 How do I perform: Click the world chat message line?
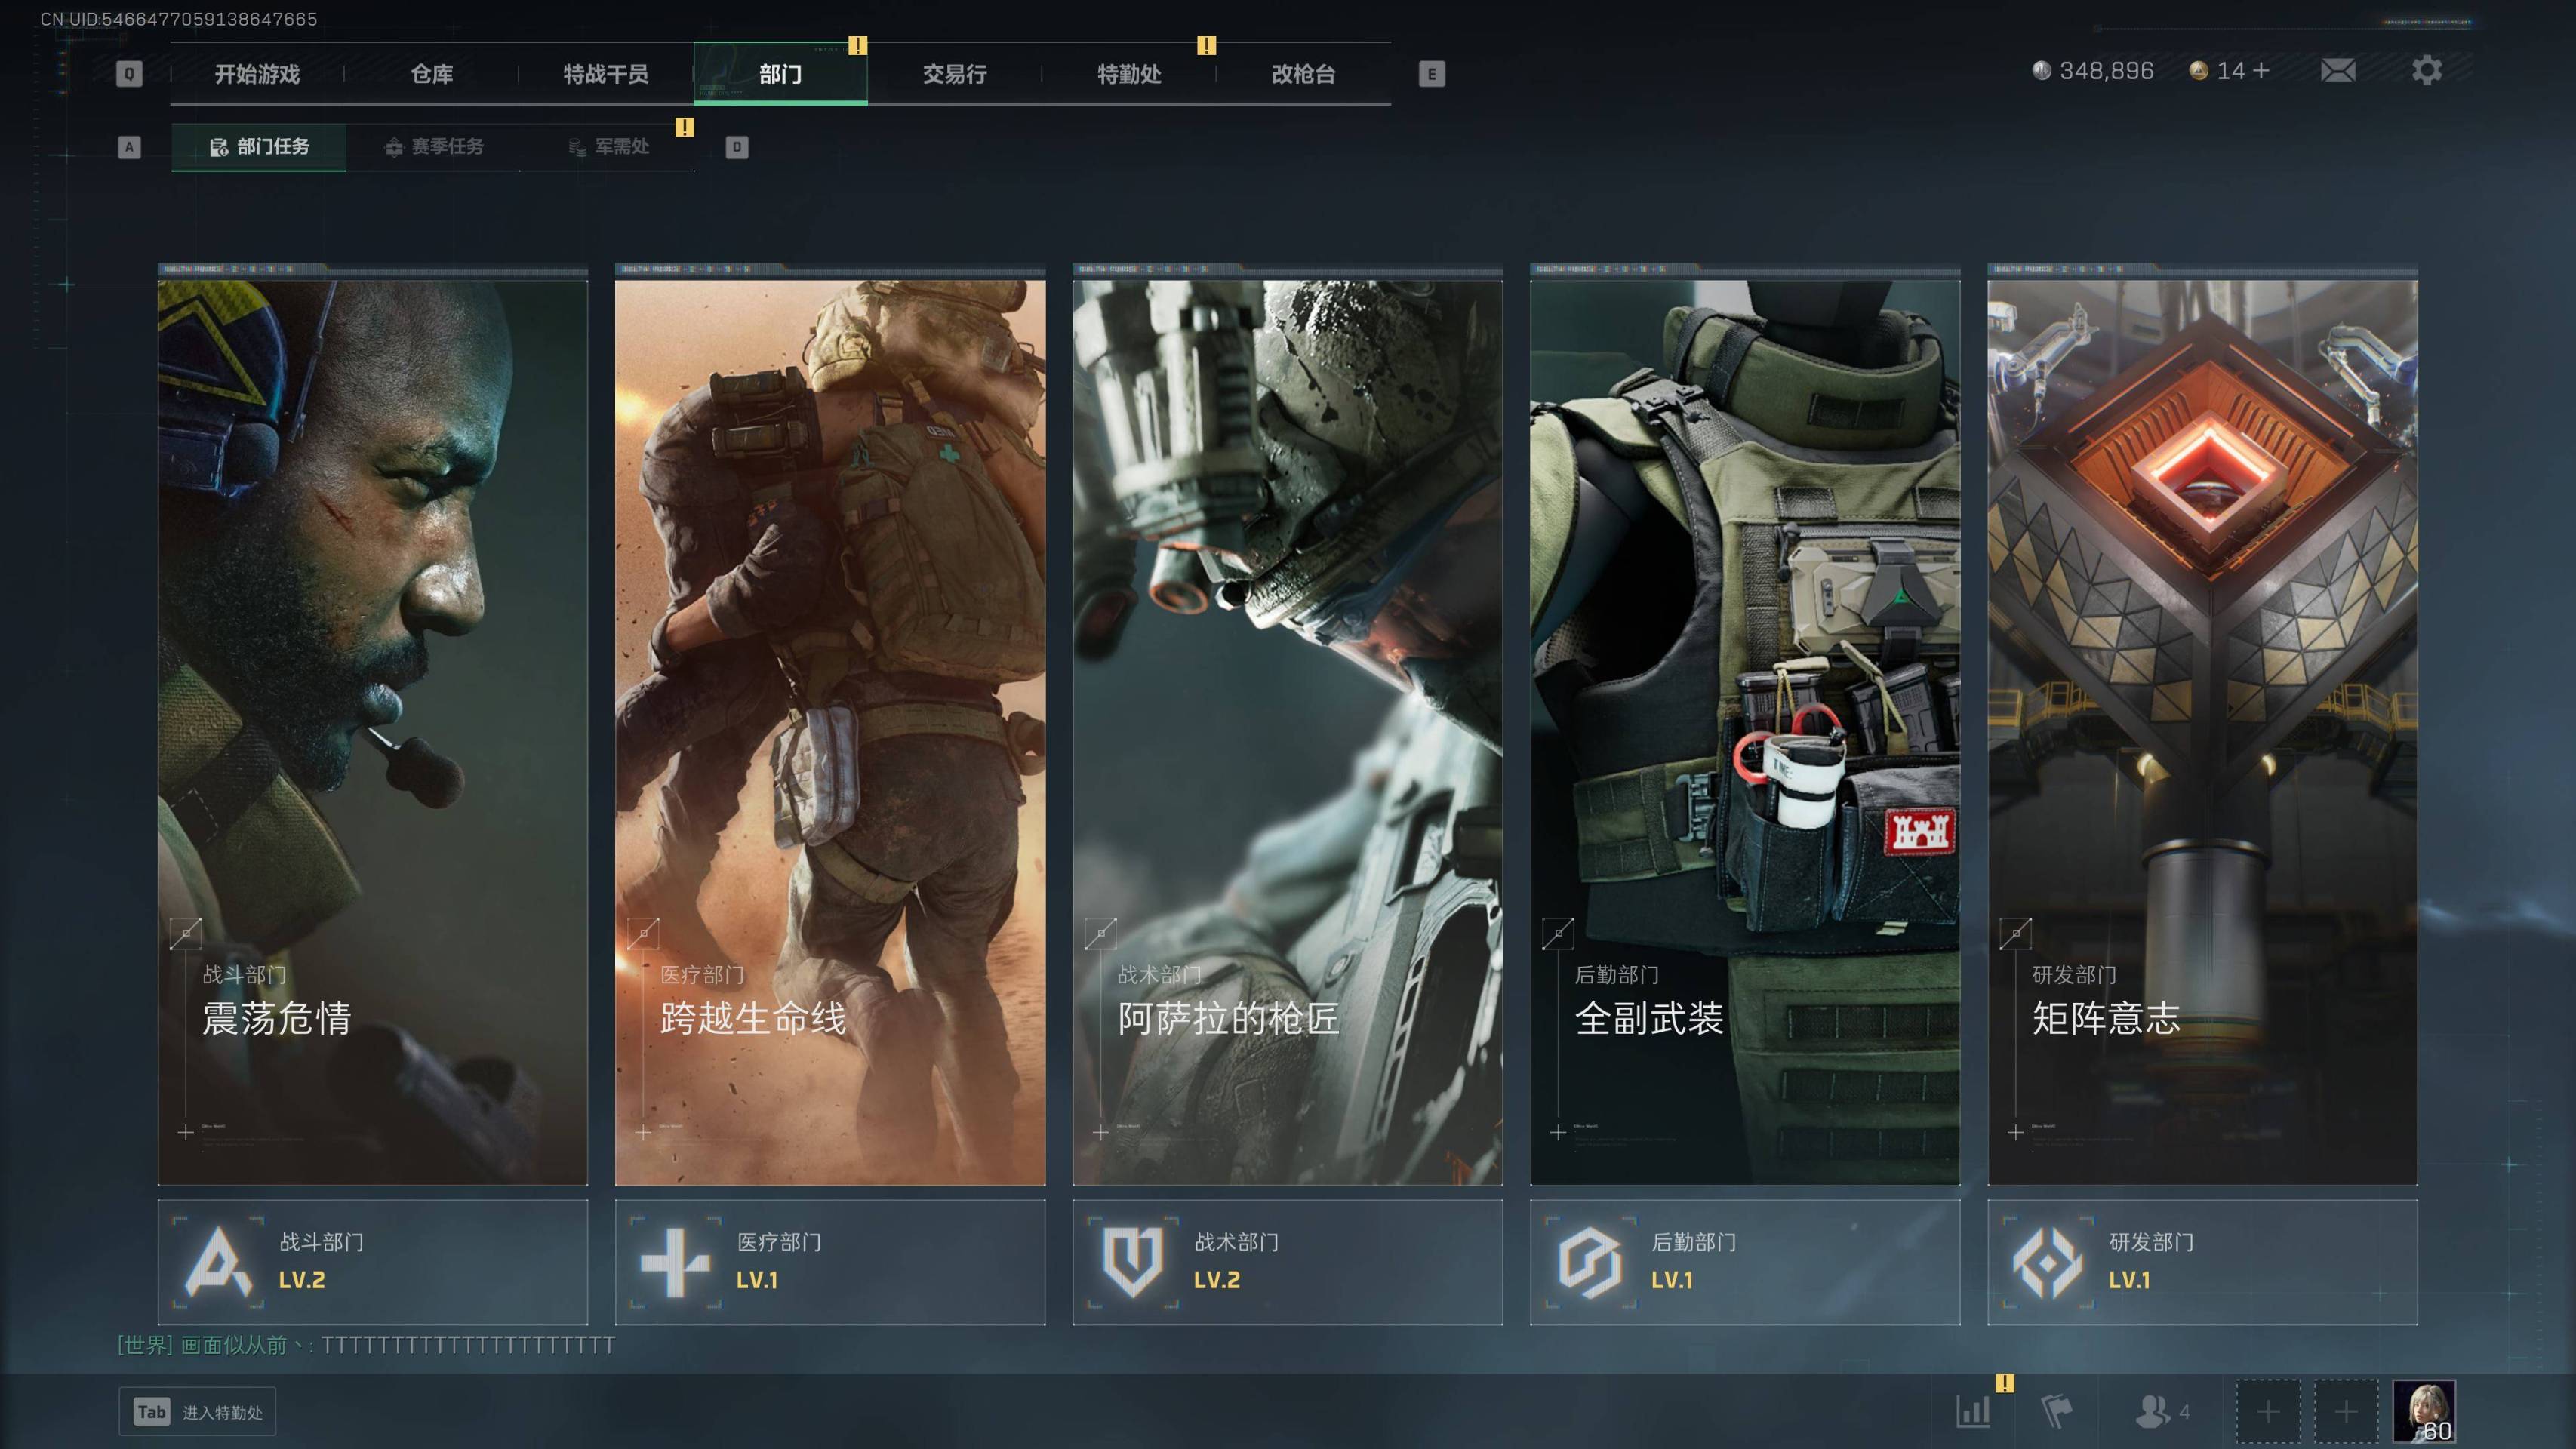click(x=366, y=1345)
